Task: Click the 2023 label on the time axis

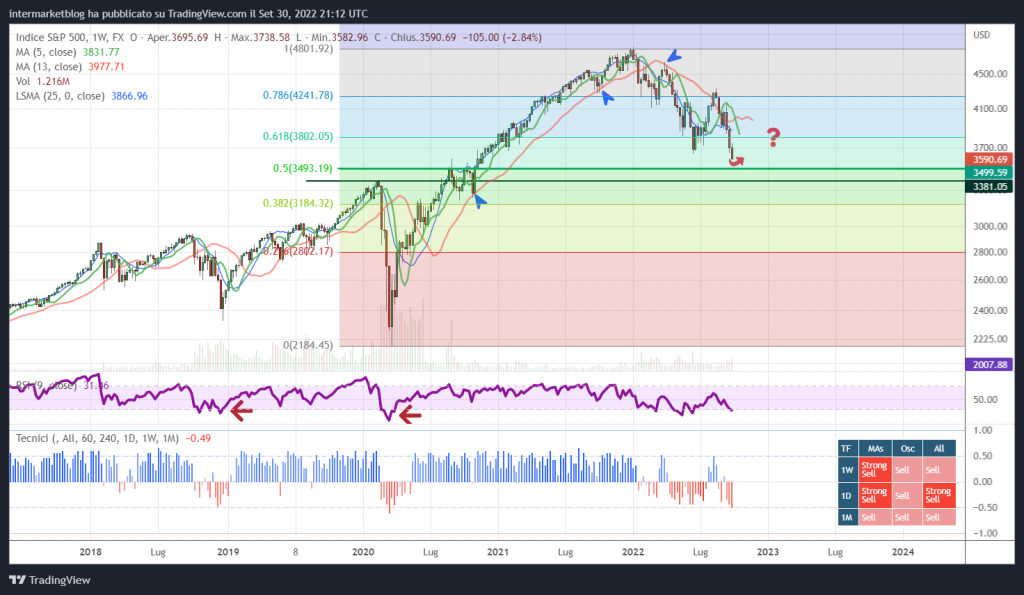Action: pos(768,551)
